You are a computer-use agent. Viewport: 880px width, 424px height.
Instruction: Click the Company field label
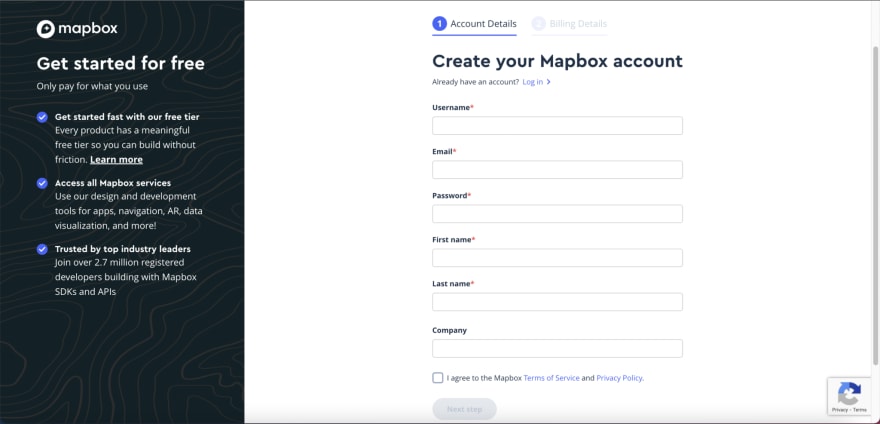point(450,331)
